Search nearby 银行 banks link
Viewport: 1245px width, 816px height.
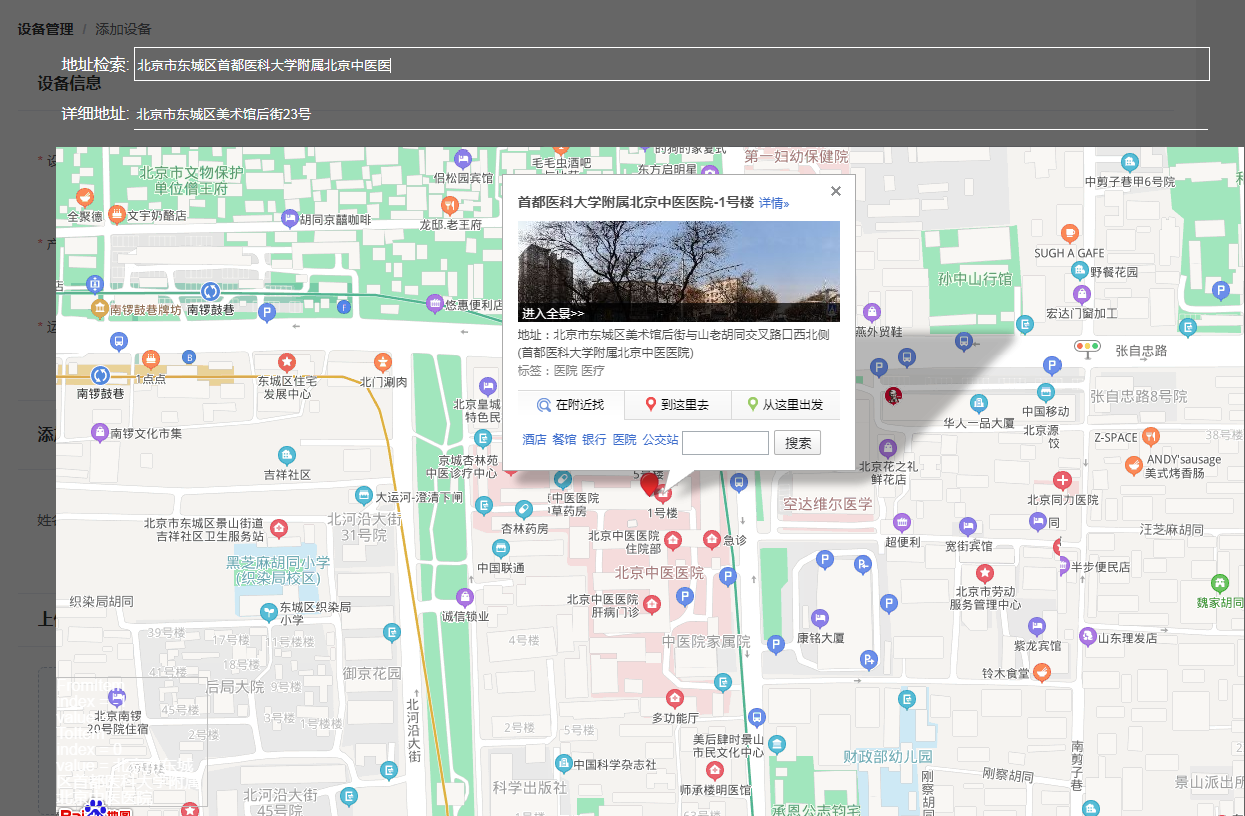(x=594, y=440)
